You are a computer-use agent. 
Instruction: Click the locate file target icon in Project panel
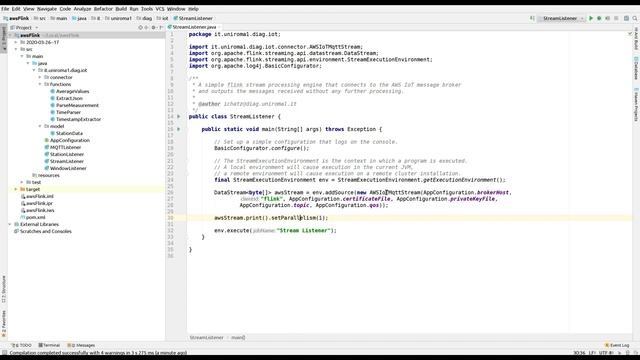[140, 28]
